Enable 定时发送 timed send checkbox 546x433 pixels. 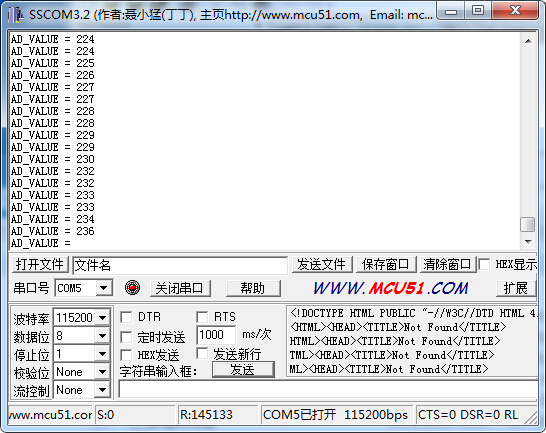tap(126, 337)
